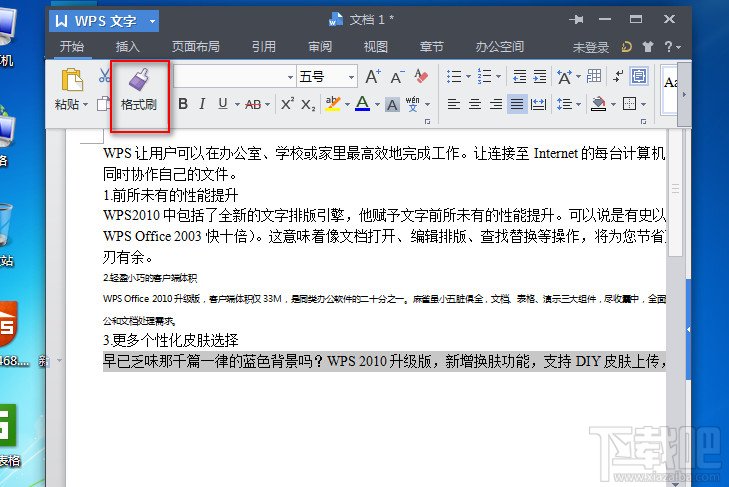This screenshot has width=729, height=487.
Task: Click the Cut scissors icon
Action: tap(104, 76)
